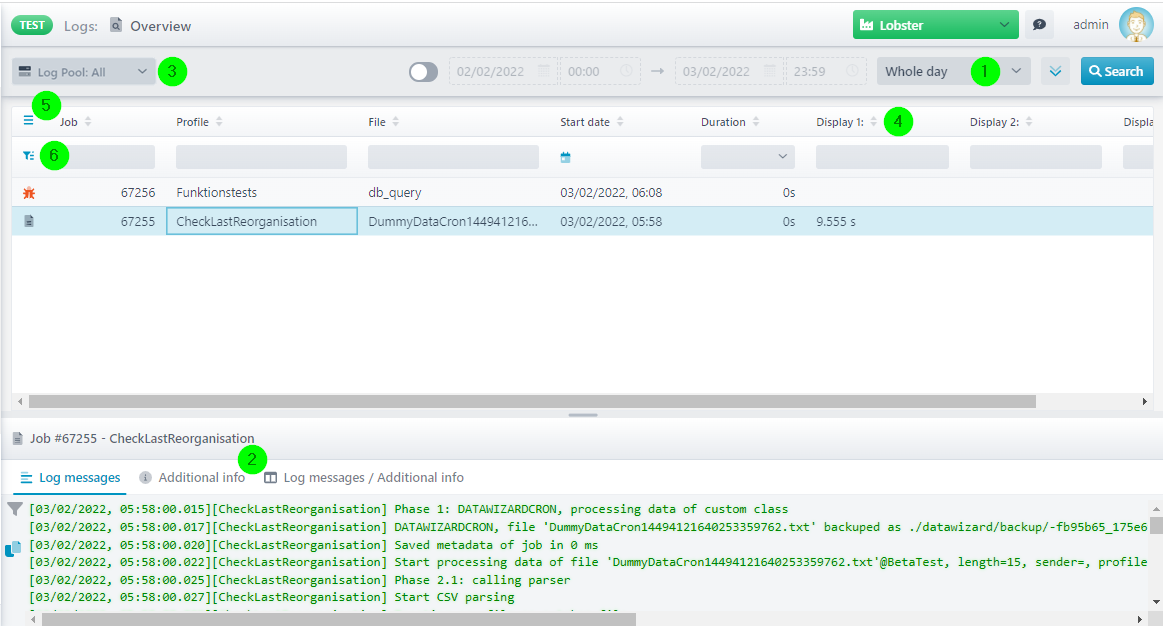Image resolution: width=1163 pixels, height=626 pixels.
Task: Open the Duration filter dropdown
Action: coord(748,156)
